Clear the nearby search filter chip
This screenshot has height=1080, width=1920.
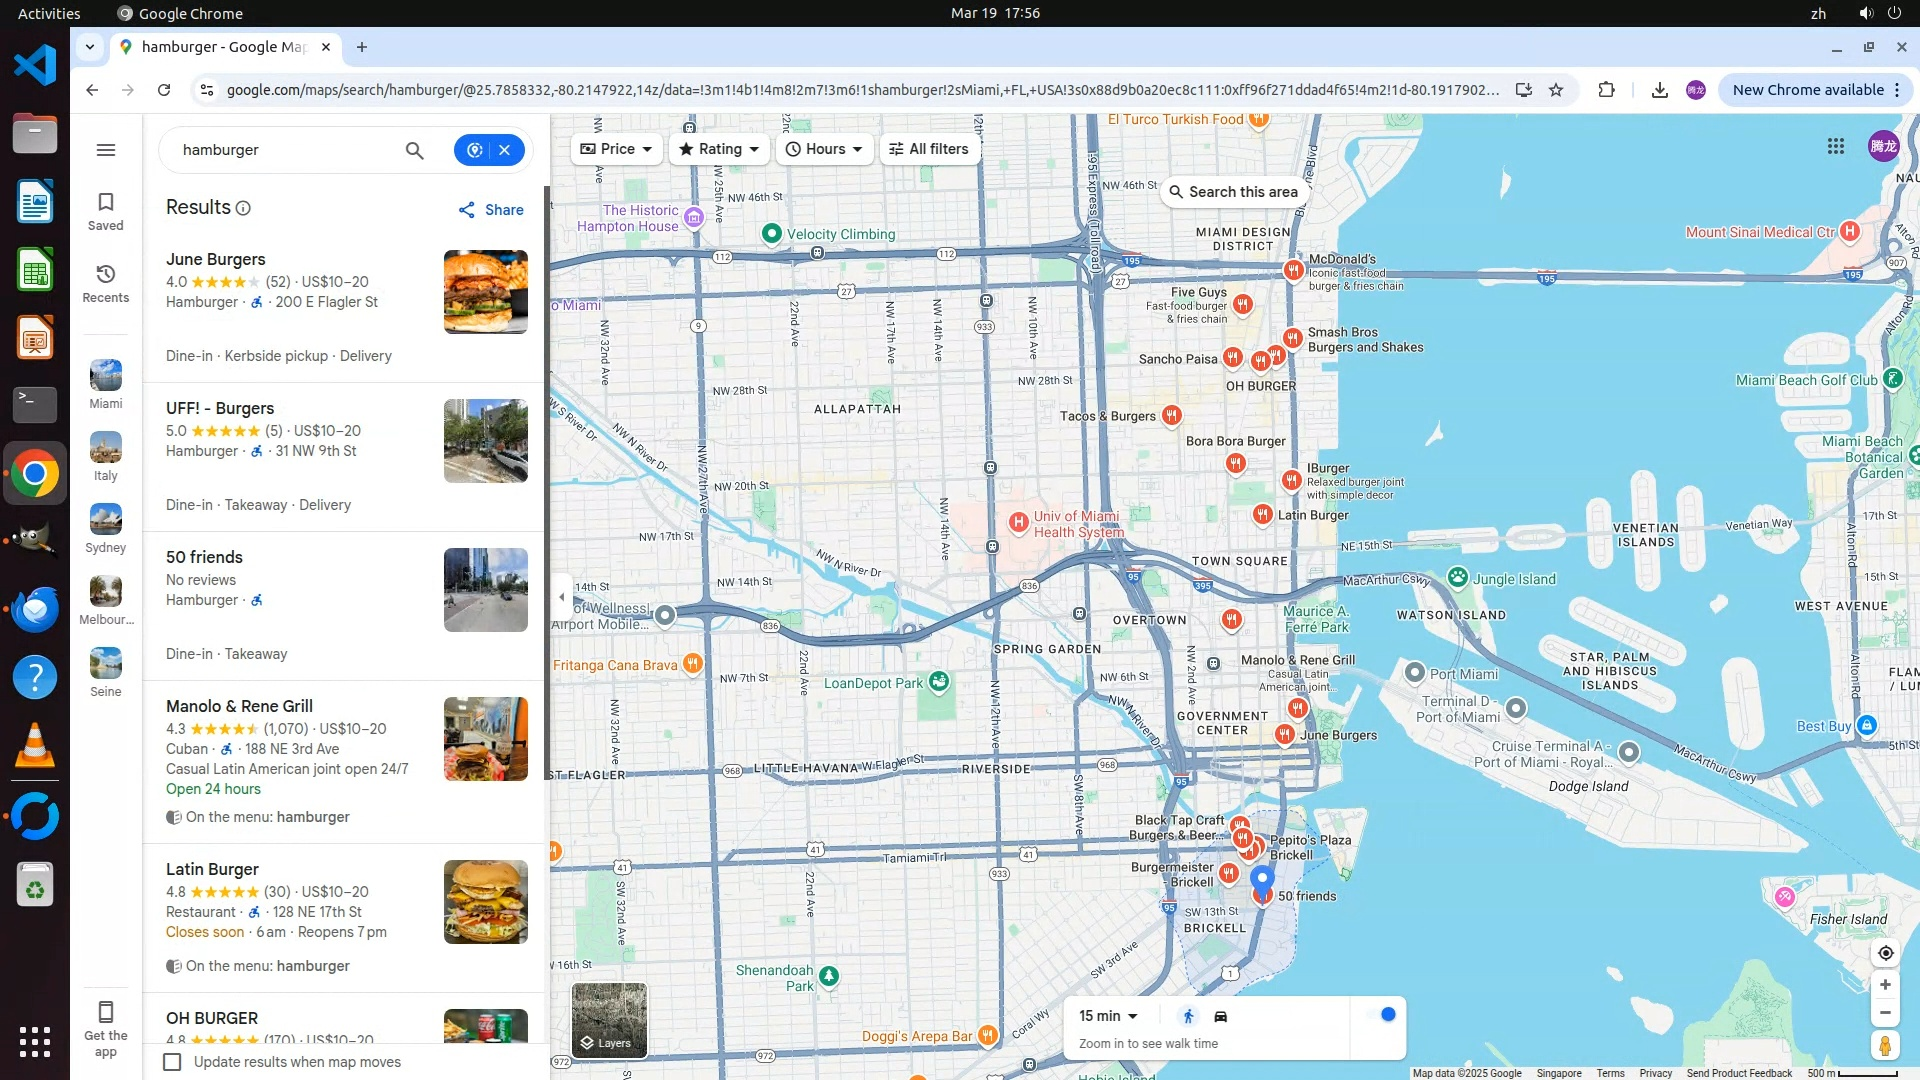505,150
